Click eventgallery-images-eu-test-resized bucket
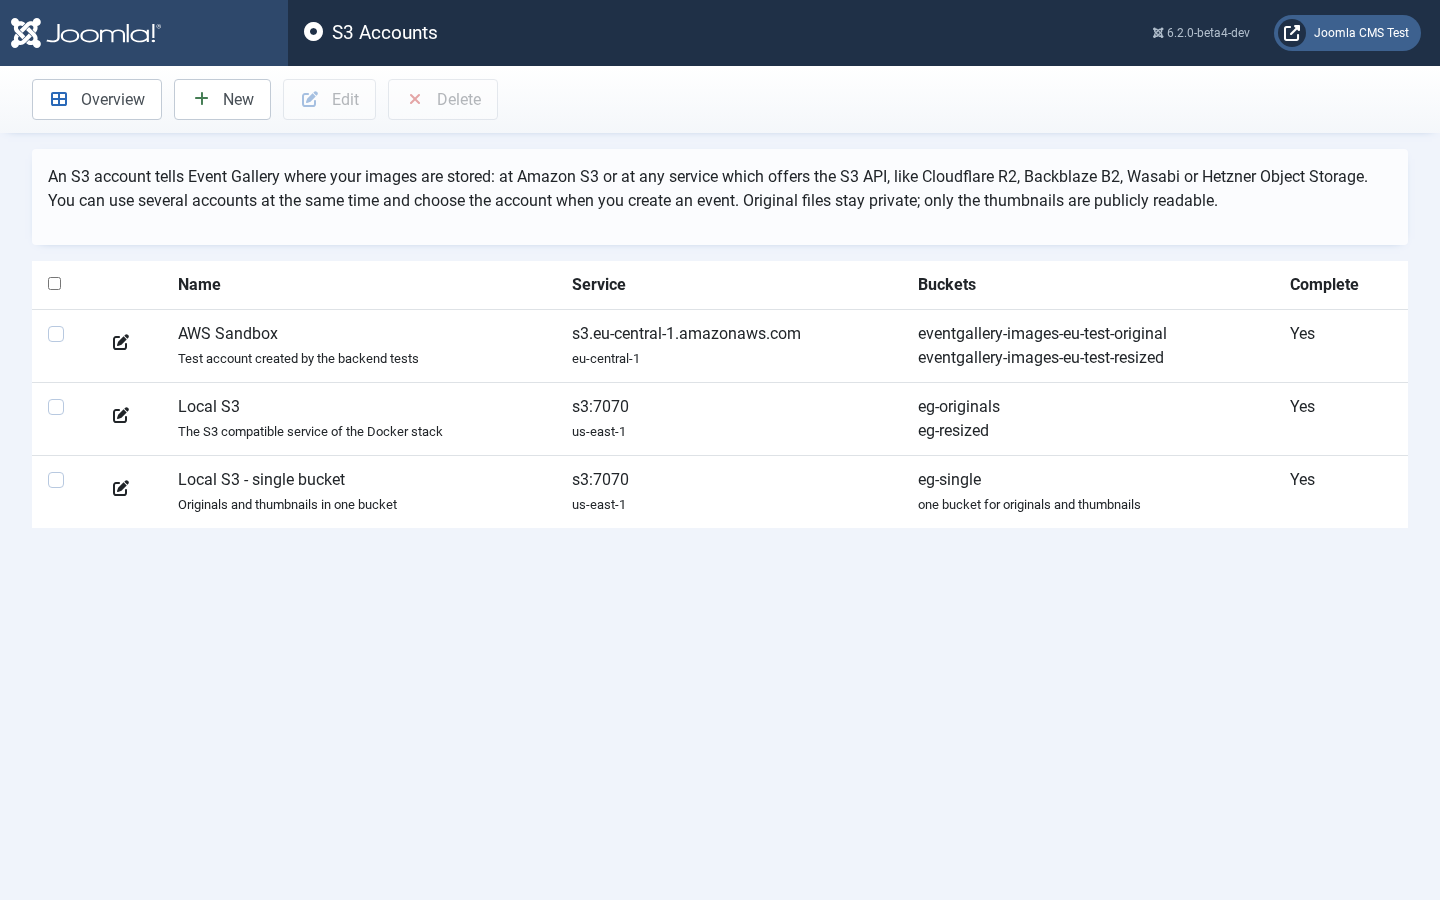 click(1041, 357)
